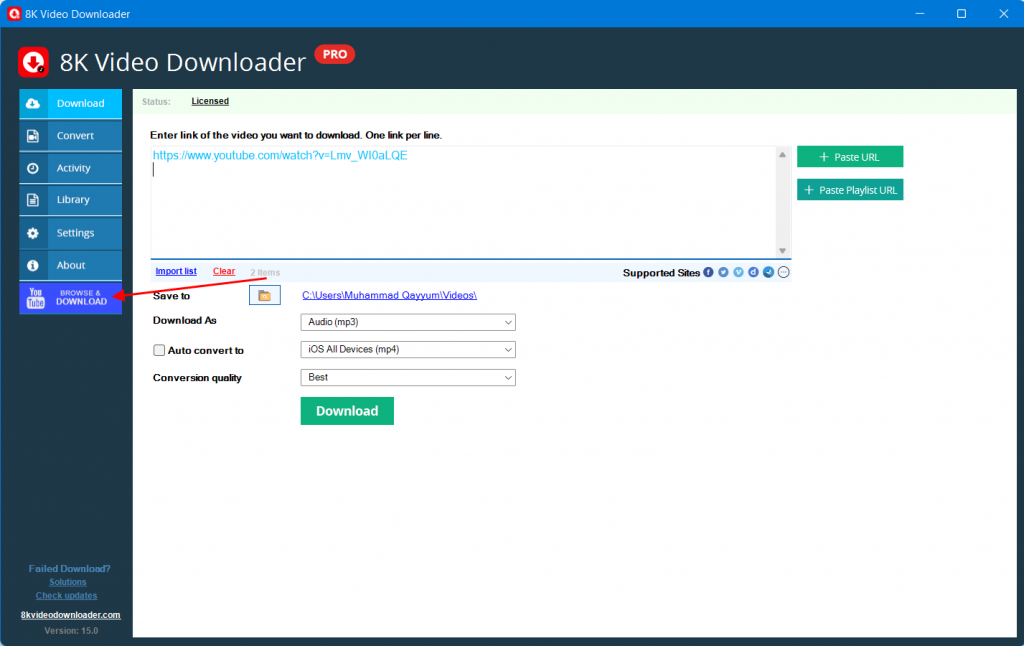Click the blue bird supported site icon
Screen dimensions: 1024x646
[769, 272]
